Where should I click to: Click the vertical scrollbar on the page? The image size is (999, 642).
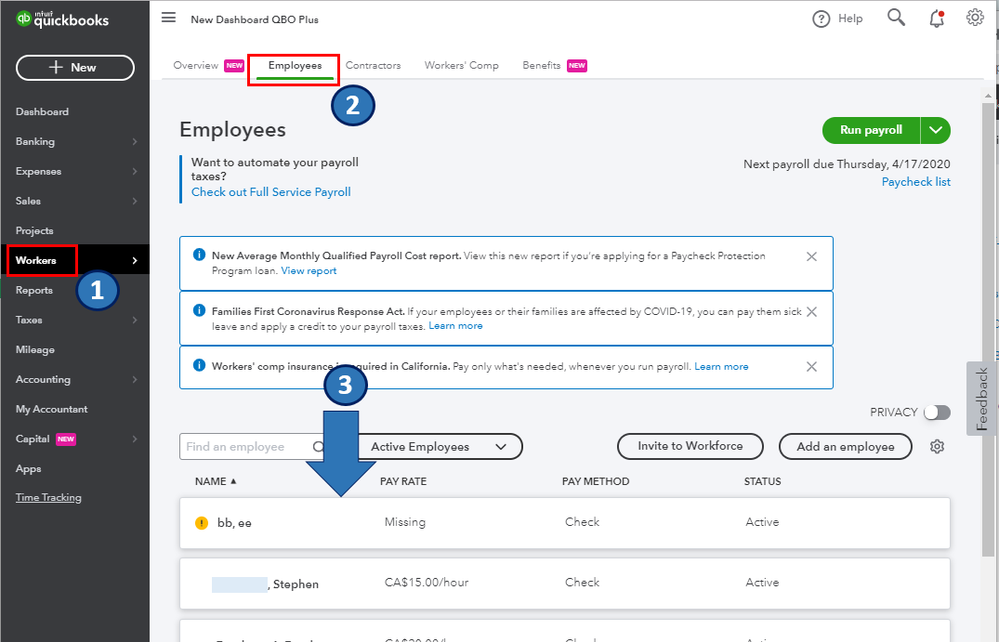(990, 300)
